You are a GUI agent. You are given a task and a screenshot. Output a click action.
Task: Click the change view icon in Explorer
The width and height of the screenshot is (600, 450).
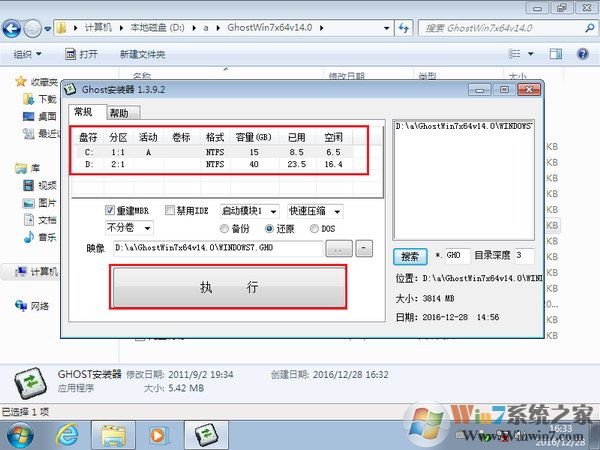(514, 54)
